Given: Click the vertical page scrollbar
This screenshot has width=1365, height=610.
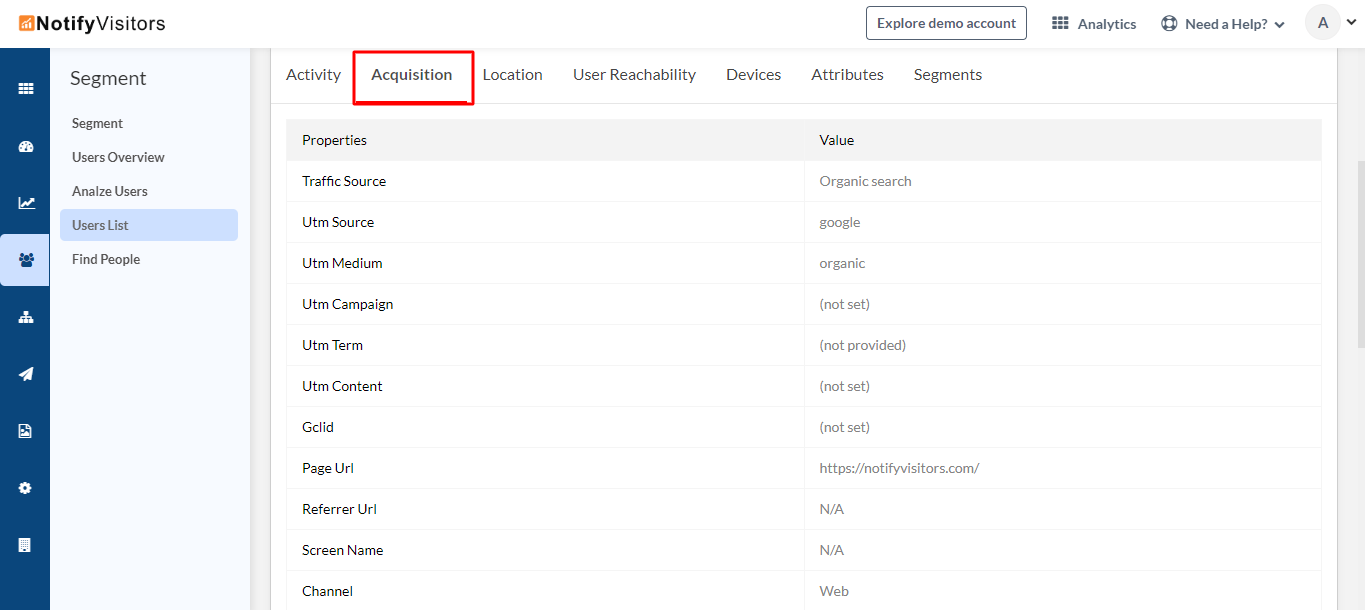Looking at the screenshot, I should pos(1360,255).
